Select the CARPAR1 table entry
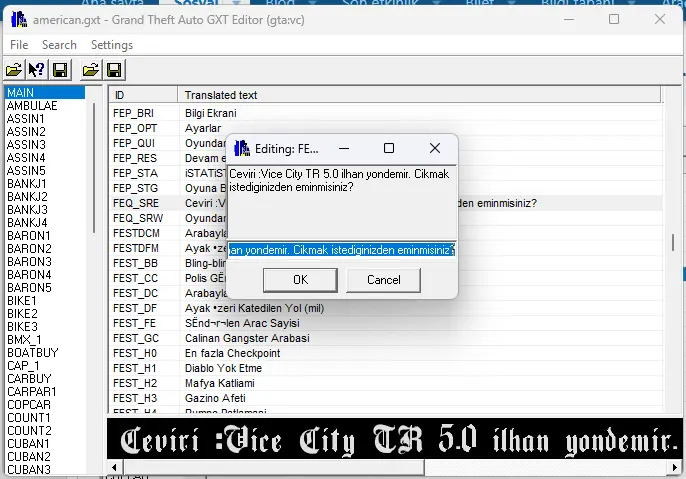686x479 pixels. [32, 392]
